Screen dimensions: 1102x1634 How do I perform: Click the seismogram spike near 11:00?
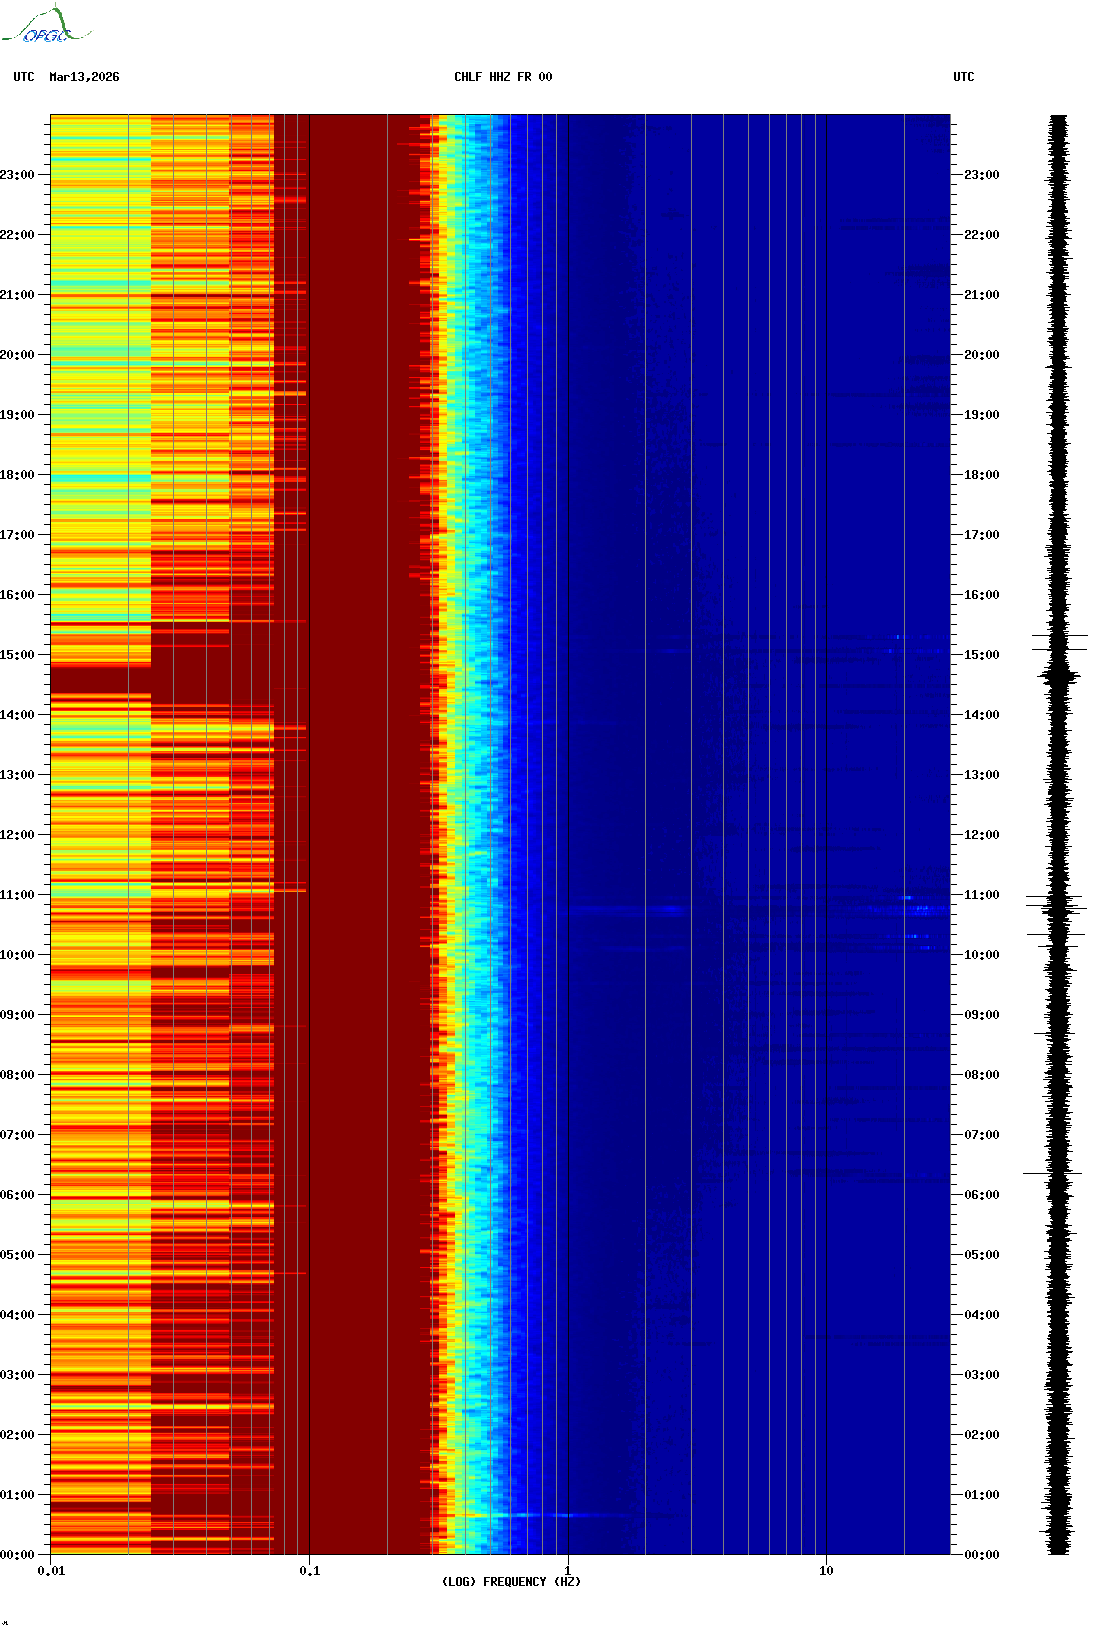tap(1057, 907)
